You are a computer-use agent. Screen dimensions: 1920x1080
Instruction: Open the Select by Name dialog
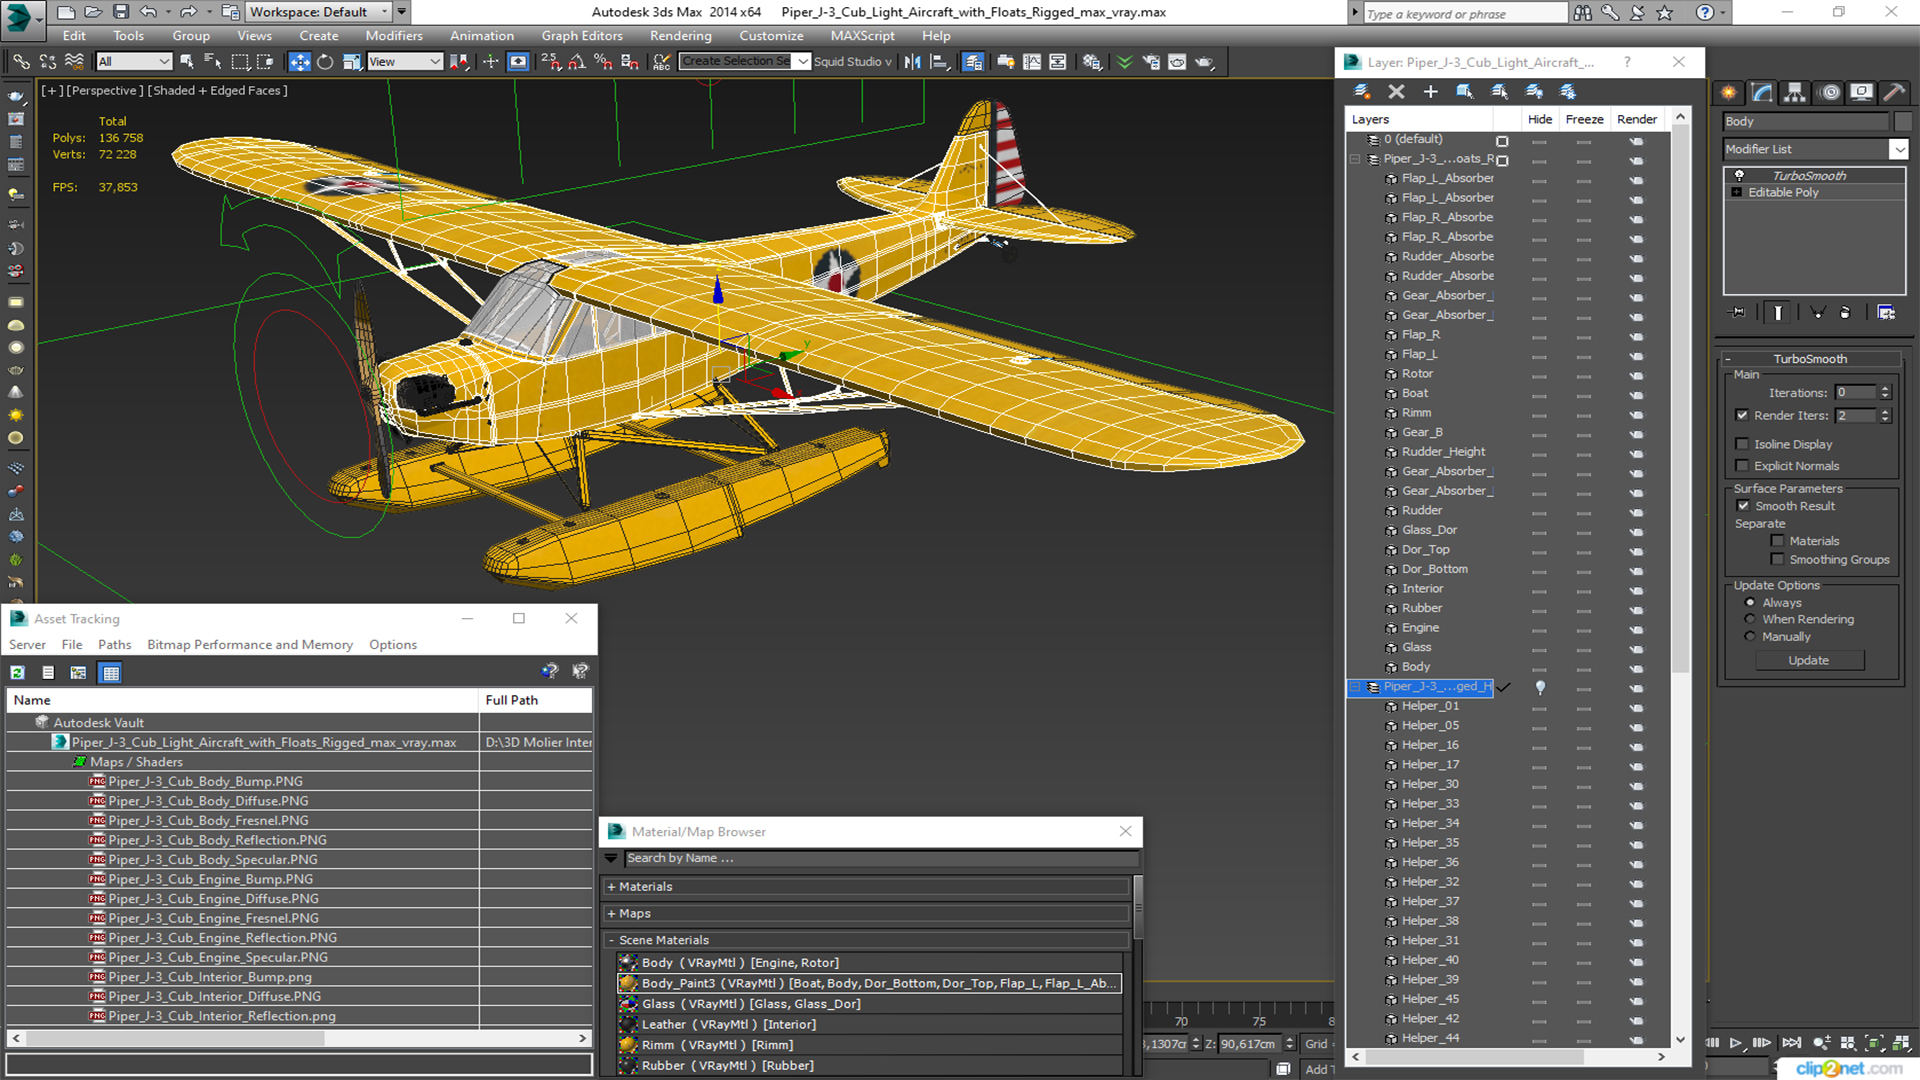click(212, 62)
